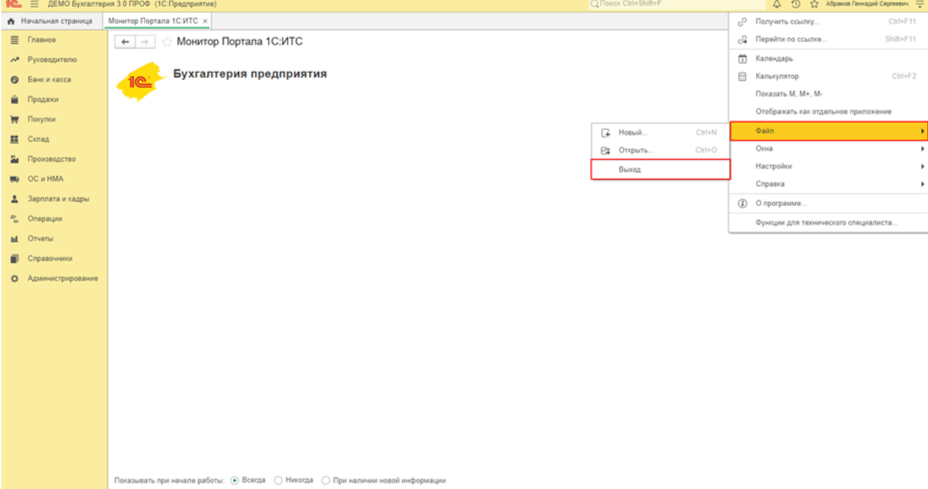Click the Главное section icon
The image size is (928, 489).
click(x=14, y=40)
